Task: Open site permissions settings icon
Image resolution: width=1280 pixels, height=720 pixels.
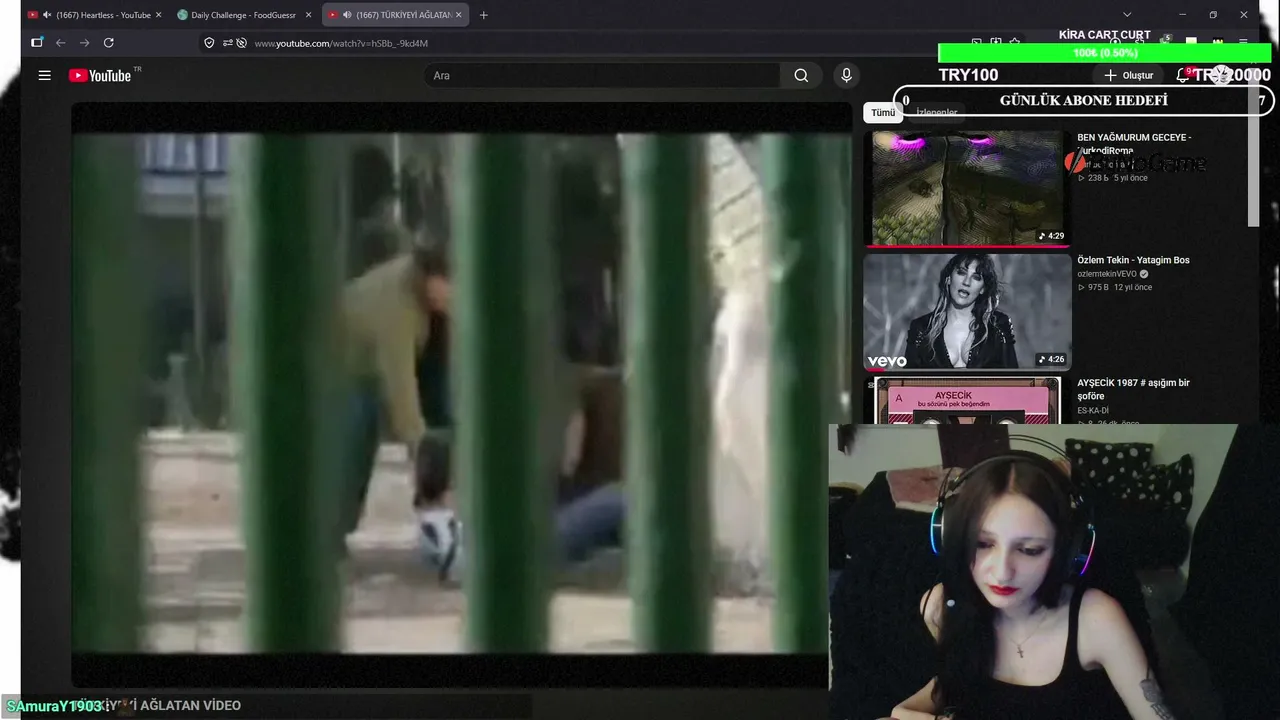Action: [227, 43]
